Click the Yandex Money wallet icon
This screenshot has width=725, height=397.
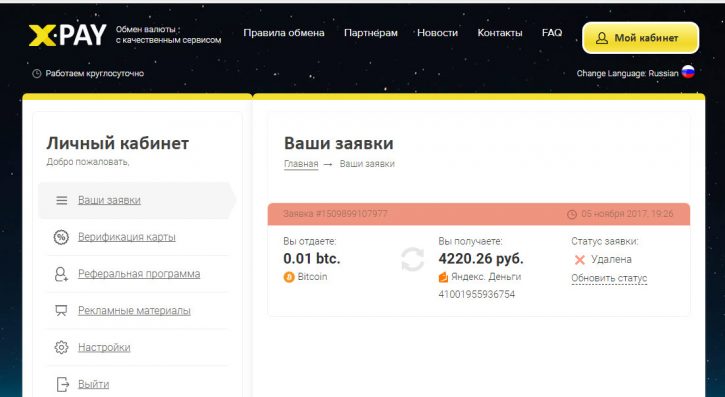click(443, 277)
